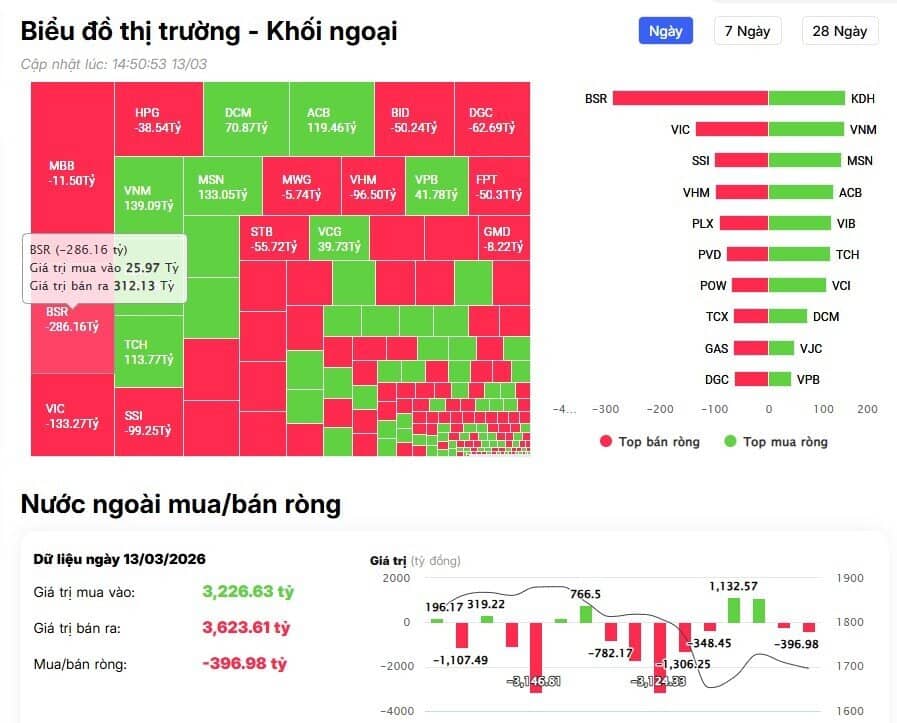Viewport: 897px width, 723px height.
Task: Click the VIC red treemap tile
Action: click(71, 415)
